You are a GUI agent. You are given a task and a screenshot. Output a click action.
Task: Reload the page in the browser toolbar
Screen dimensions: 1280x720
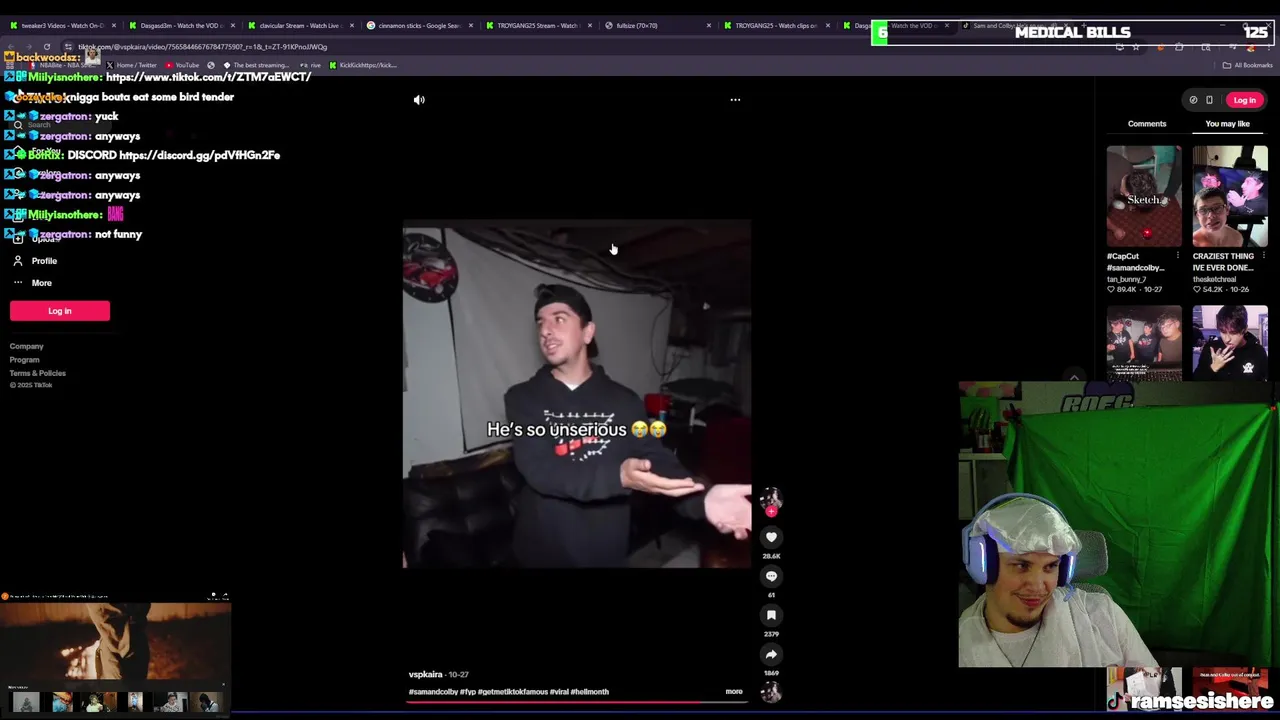[x=46, y=47]
